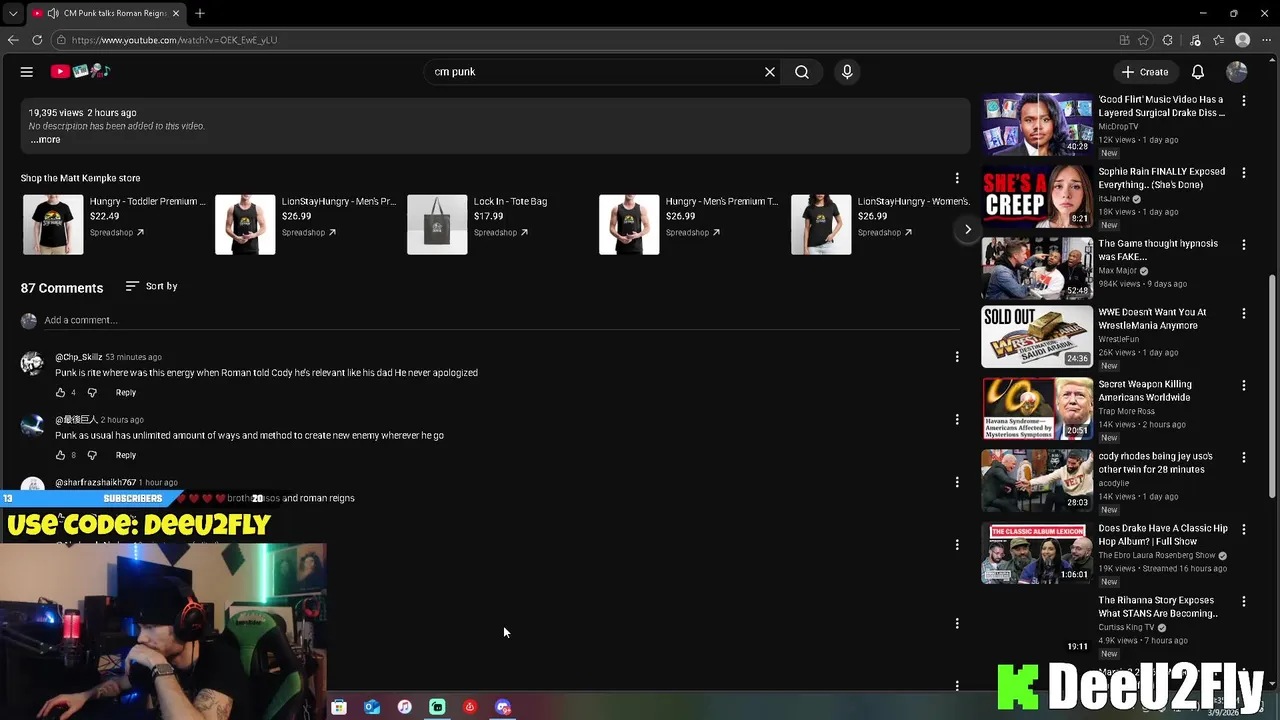Viewport: 1280px width, 720px height.
Task: Open options for Drake Classic Album video
Action: click(1244, 530)
